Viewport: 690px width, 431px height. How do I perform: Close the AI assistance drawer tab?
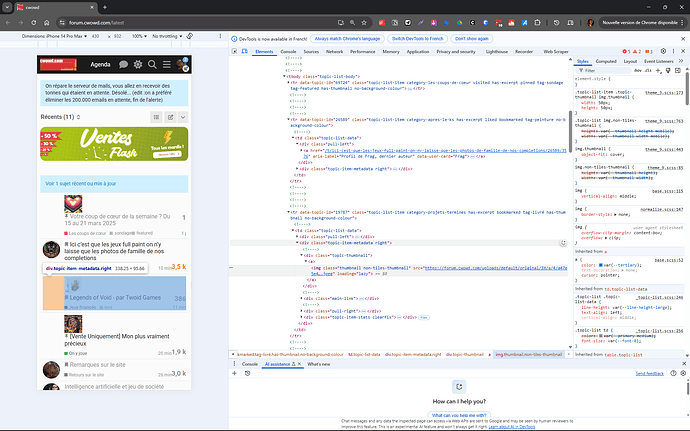(x=299, y=364)
